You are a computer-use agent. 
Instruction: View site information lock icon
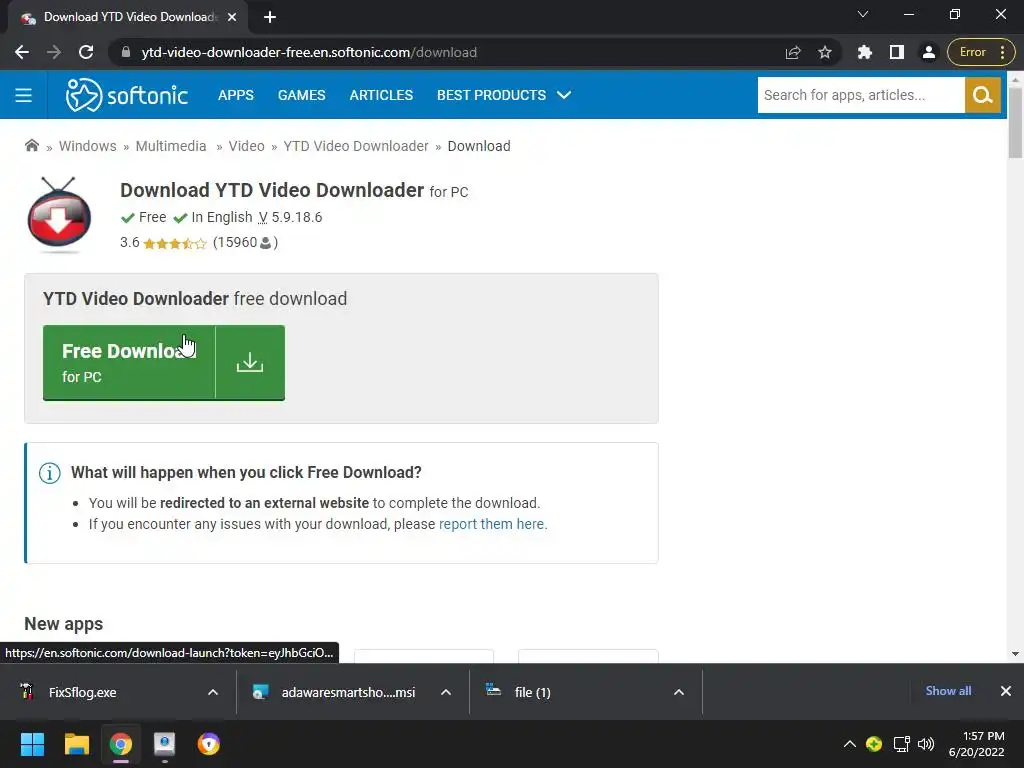click(126, 52)
